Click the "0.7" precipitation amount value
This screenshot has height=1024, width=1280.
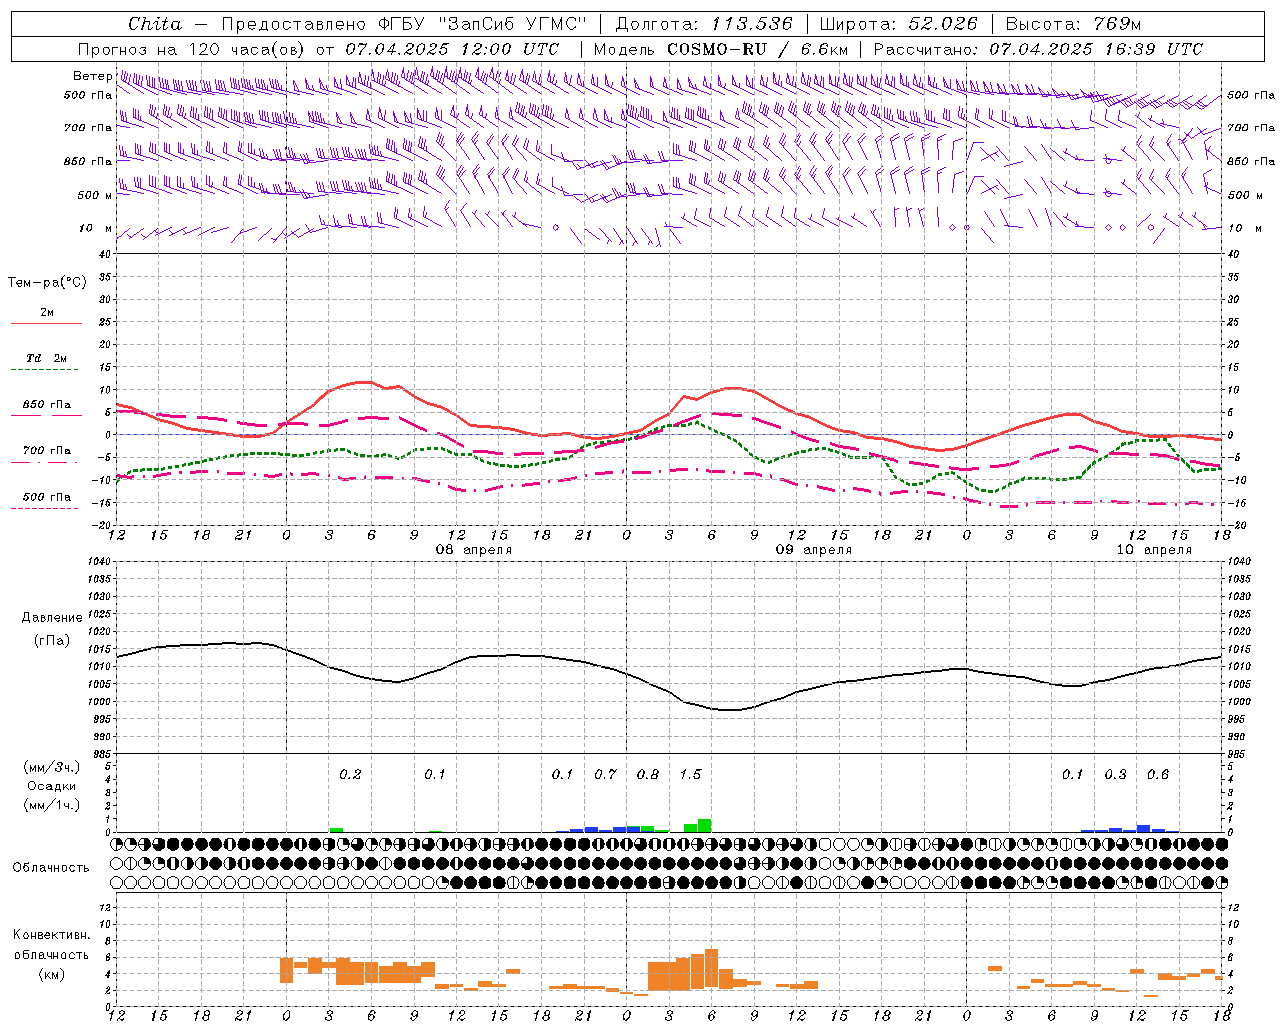click(x=605, y=774)
